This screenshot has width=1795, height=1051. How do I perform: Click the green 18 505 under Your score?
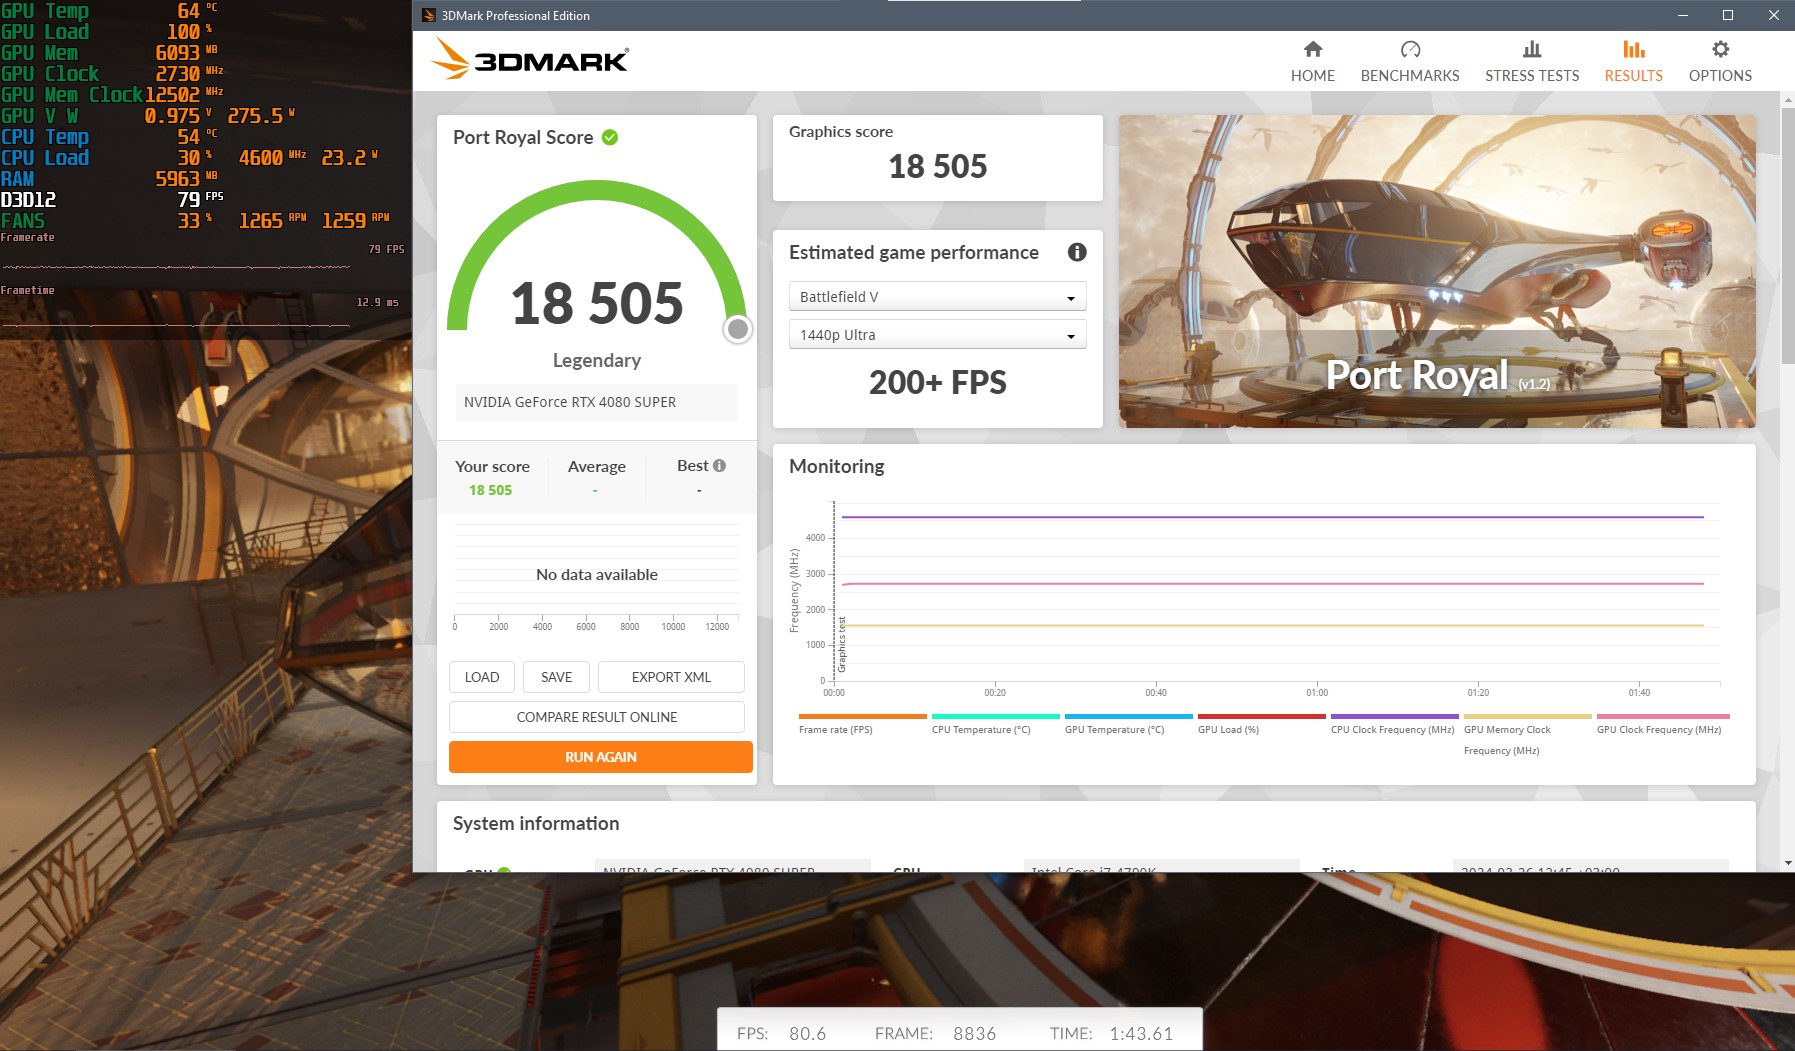pyautogui.click(x=490, y=490)
